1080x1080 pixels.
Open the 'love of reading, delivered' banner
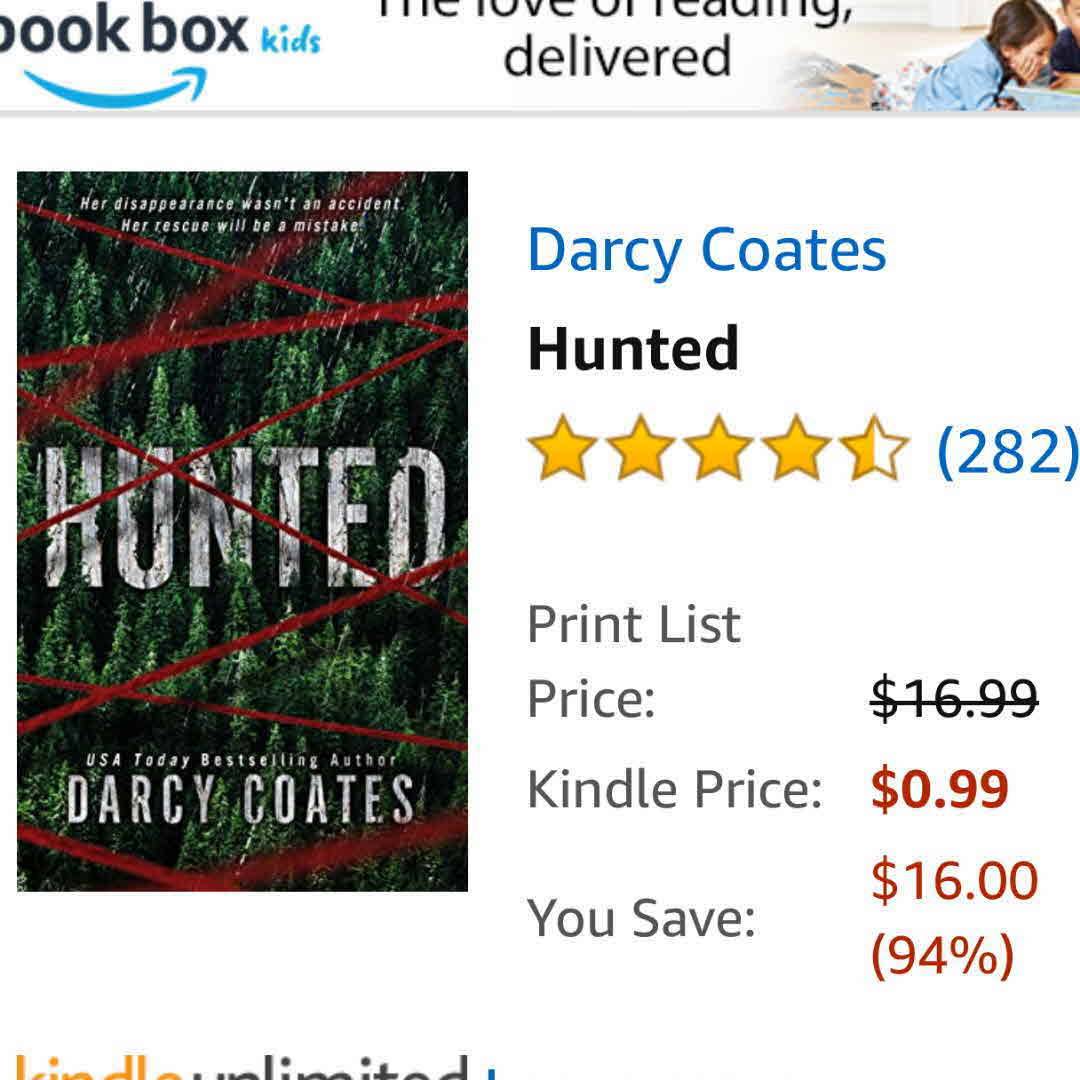coord(616,41)
